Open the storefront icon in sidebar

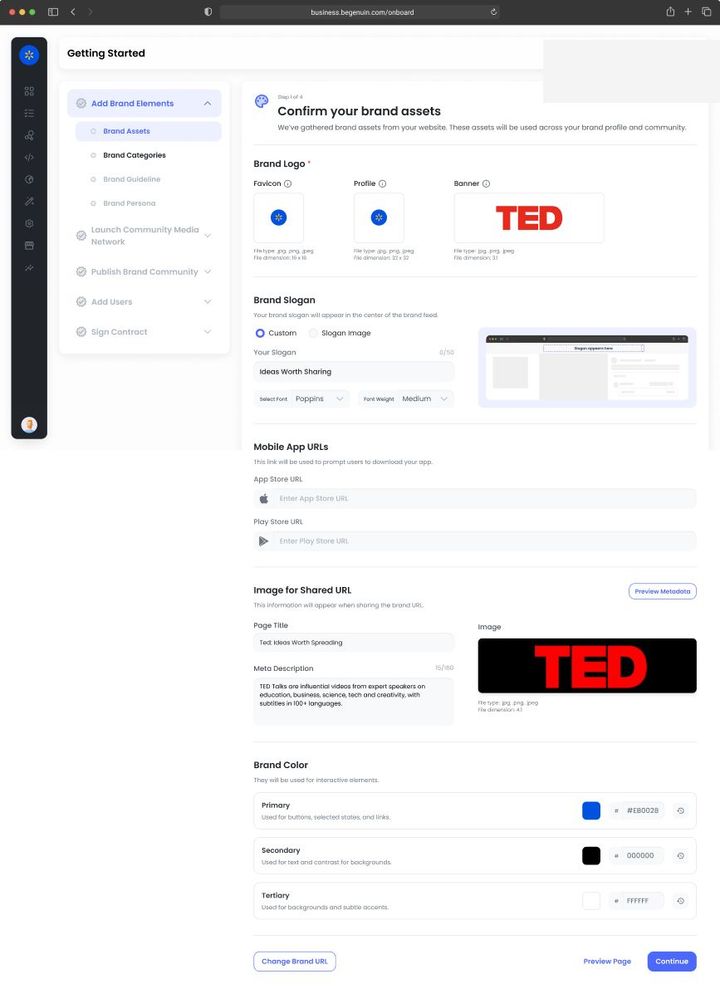(29, 246)
